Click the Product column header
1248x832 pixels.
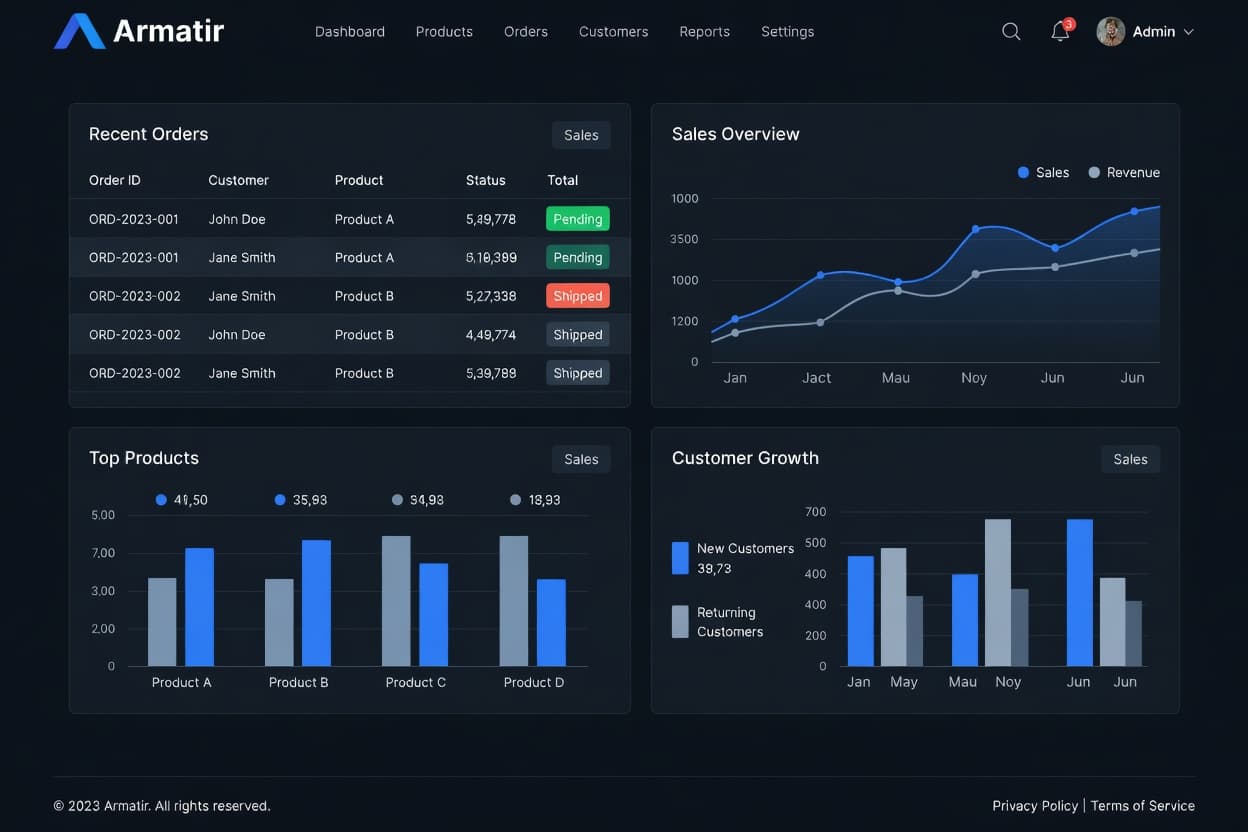pyautogui.click(x=359, y=180)
